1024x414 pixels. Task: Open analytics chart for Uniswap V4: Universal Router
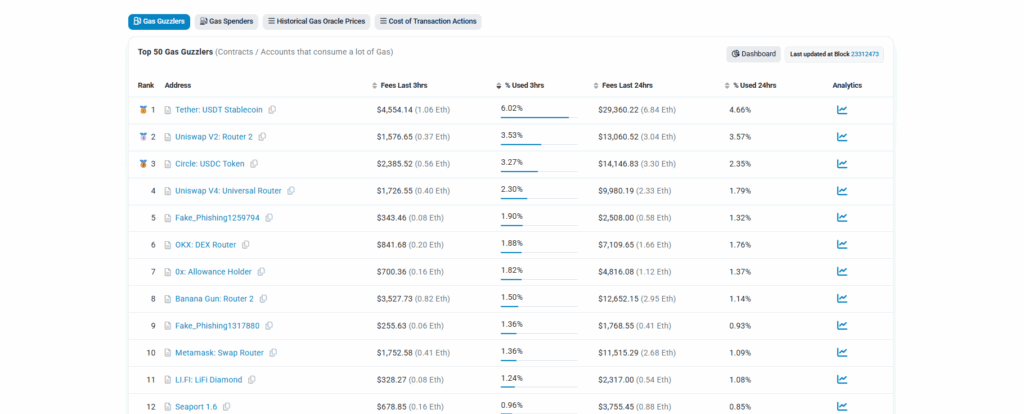pos(842,191)
